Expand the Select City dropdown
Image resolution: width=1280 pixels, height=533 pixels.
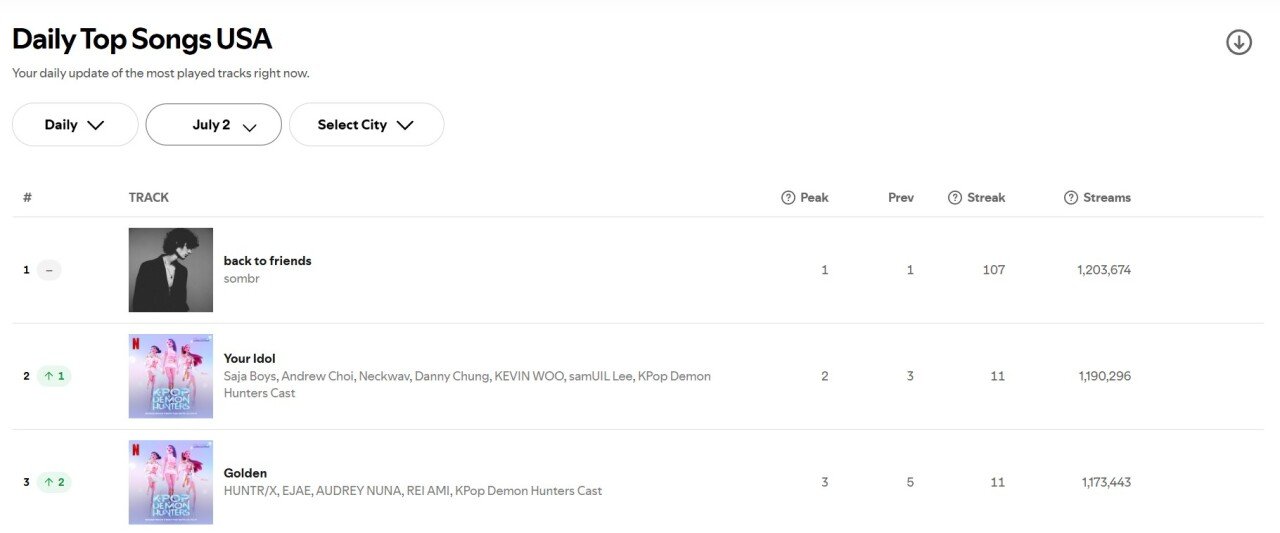point(366,125)
